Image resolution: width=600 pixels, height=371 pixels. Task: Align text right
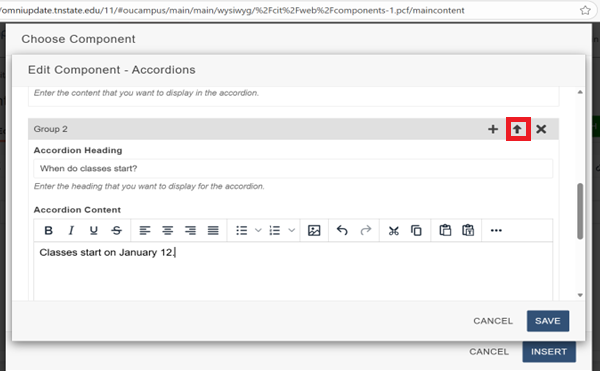click(190, 230)
